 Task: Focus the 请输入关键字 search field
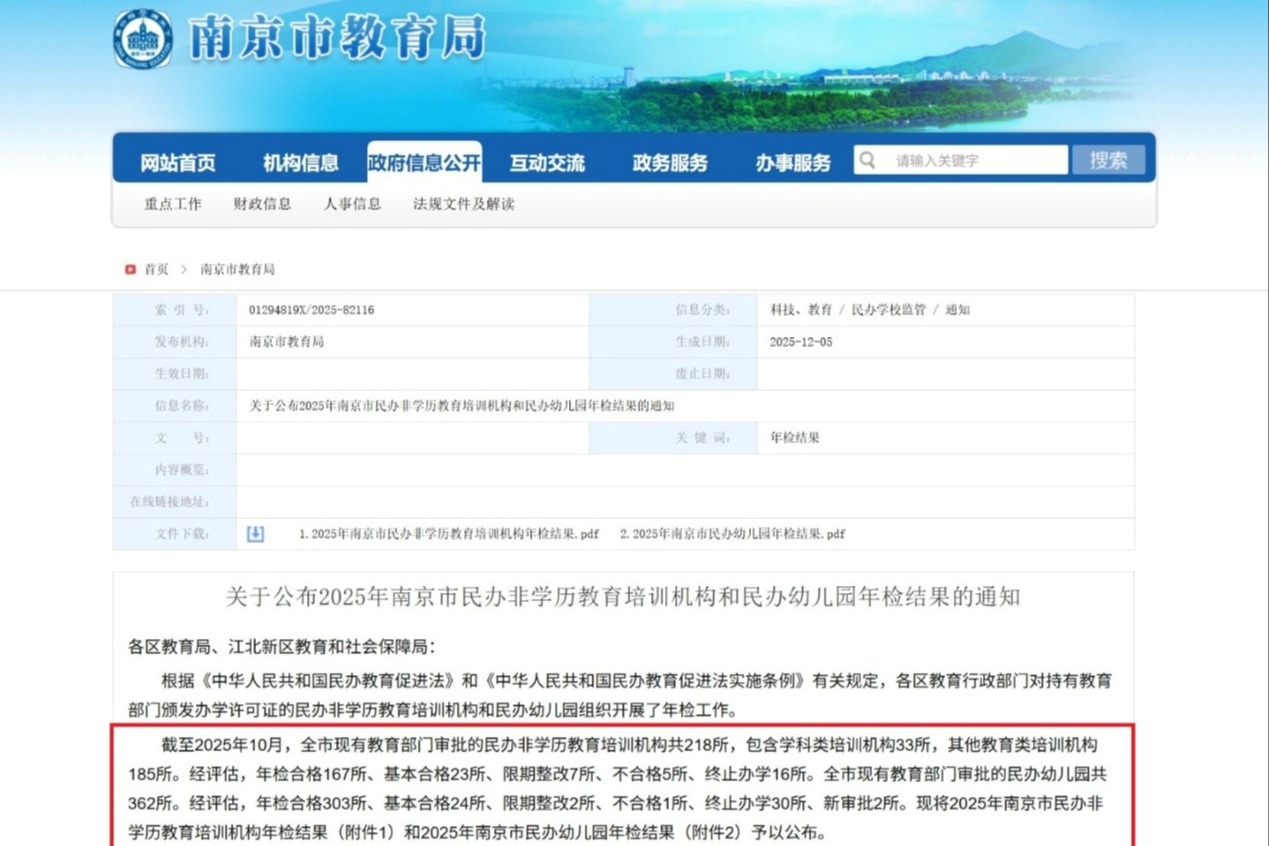(975, 160)
